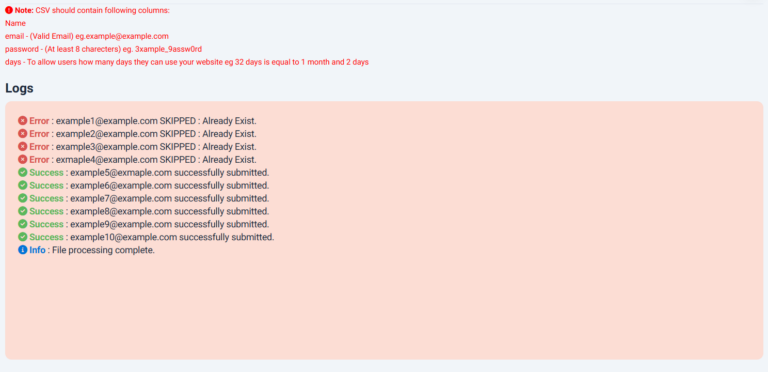
Task: Click the green check beside example5@exmaple.com
Action: pos(23,172)
